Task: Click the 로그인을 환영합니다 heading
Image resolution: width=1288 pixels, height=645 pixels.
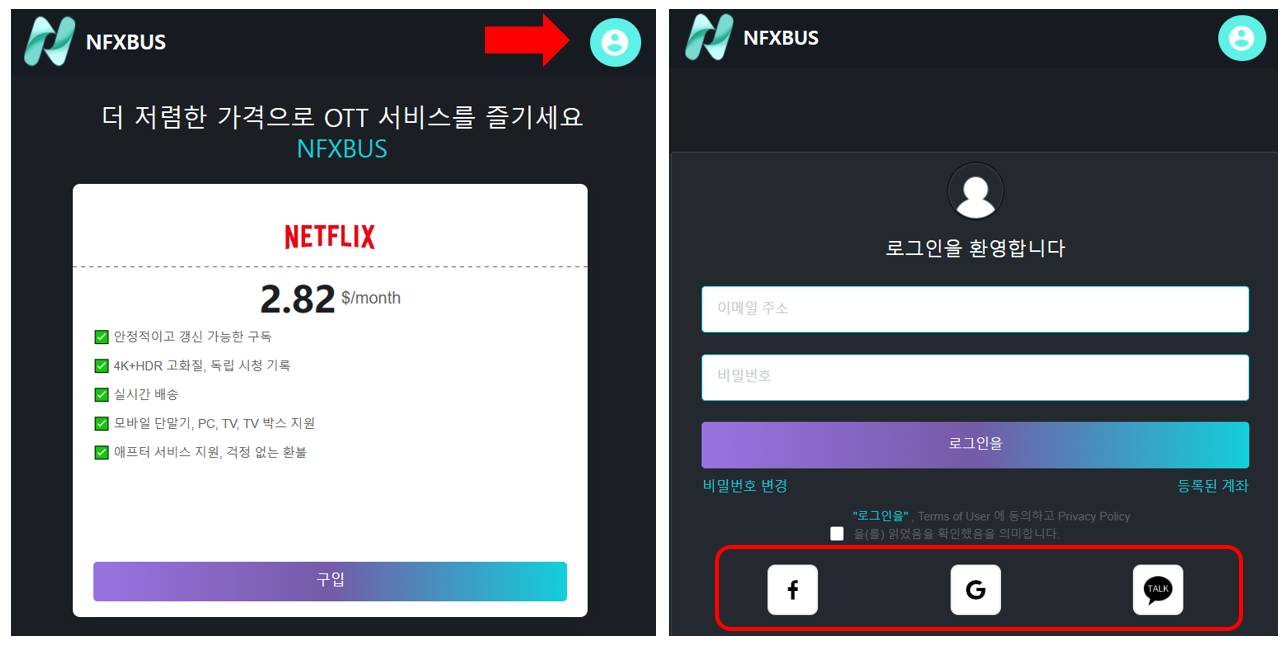Action: [975, 248]
